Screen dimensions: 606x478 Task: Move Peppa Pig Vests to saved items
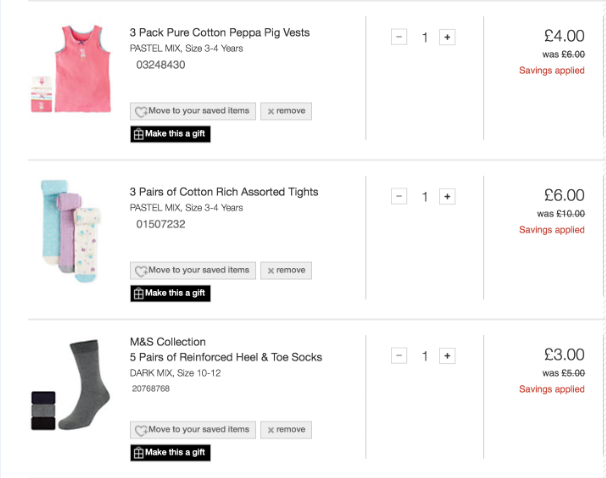[x=193, y=111]
